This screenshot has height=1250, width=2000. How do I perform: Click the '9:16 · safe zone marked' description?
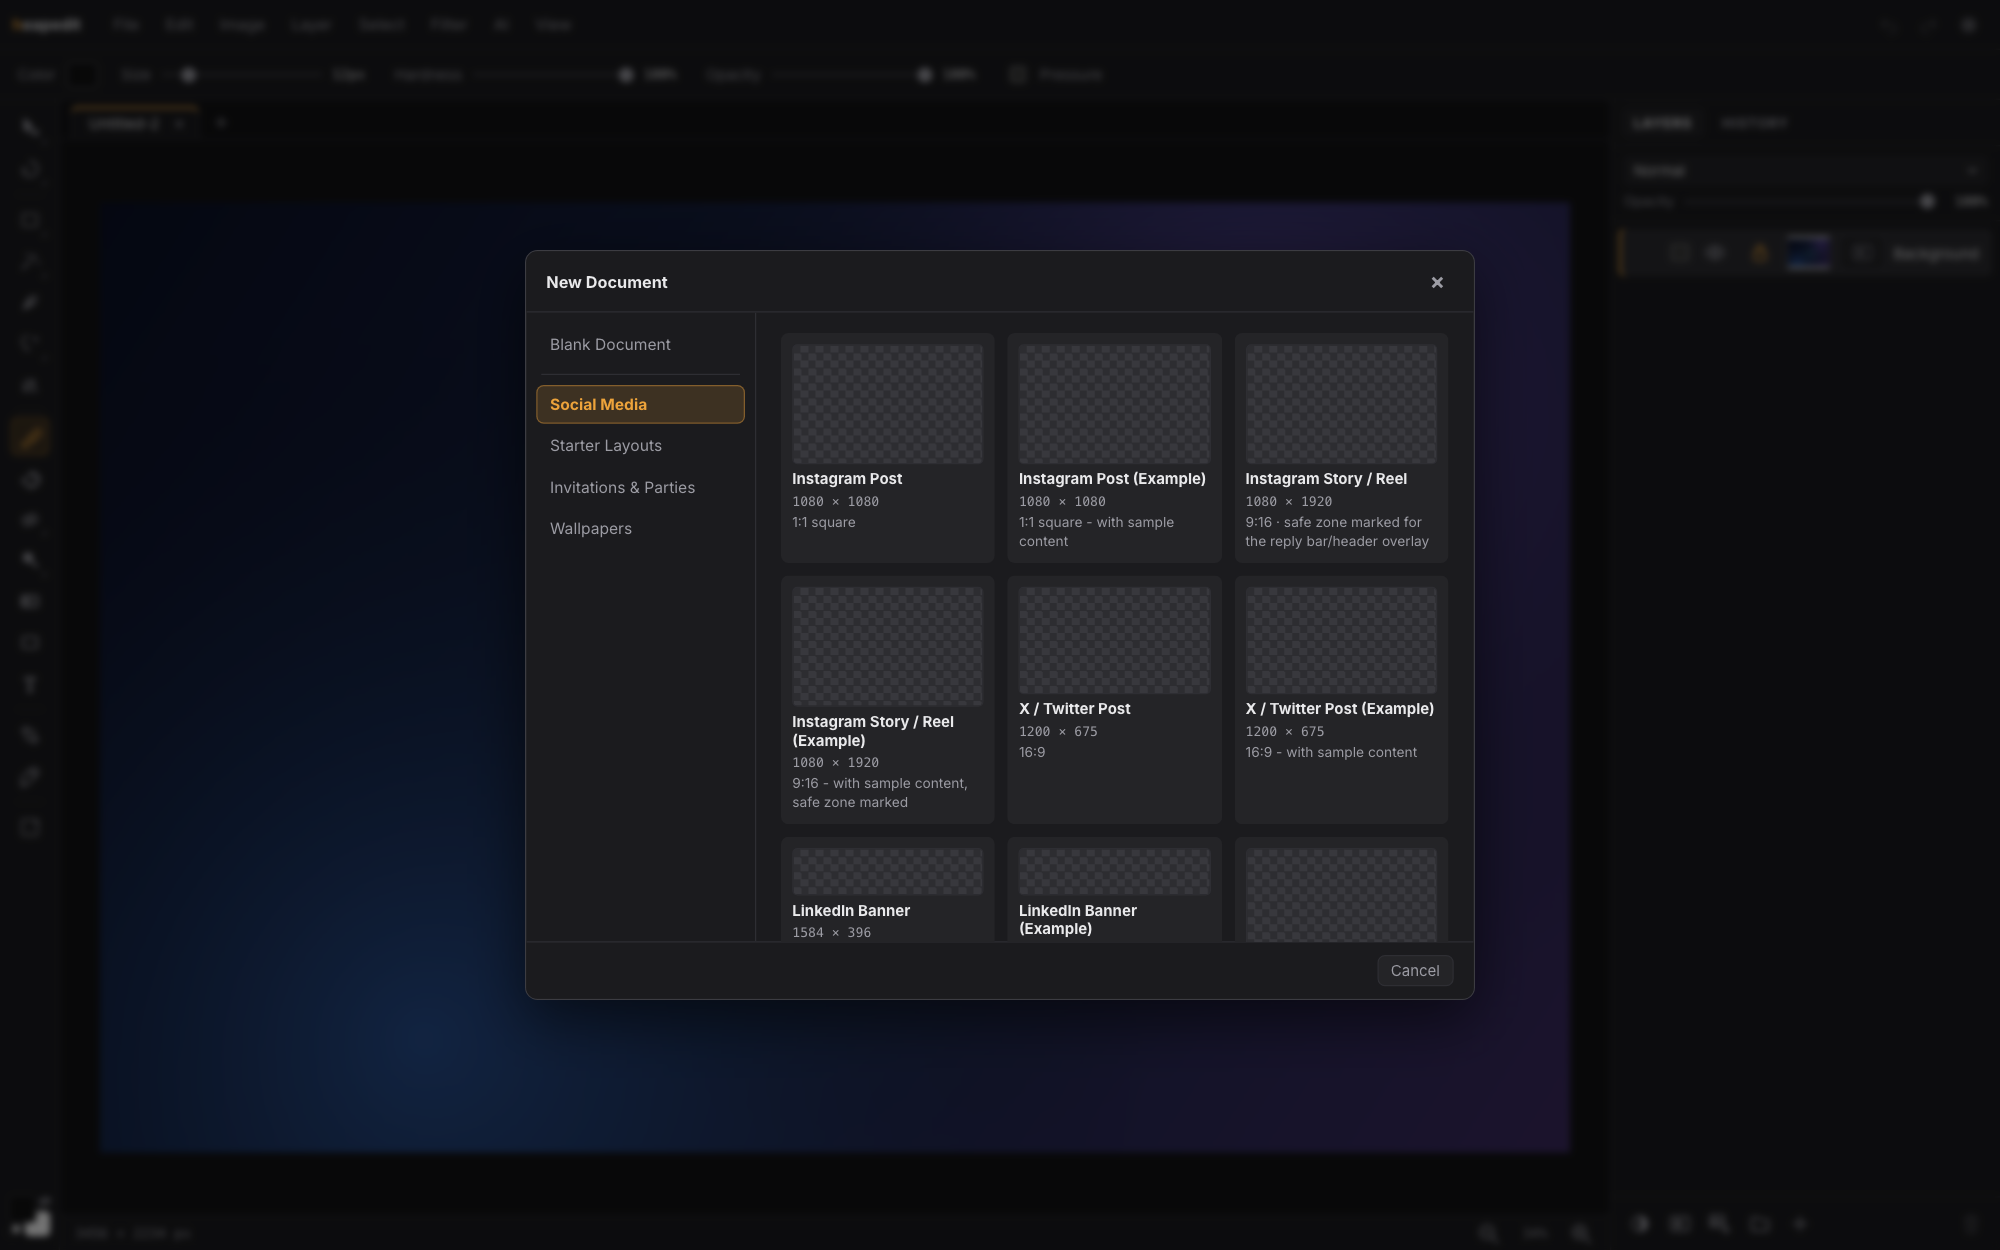pos(1337,532)
